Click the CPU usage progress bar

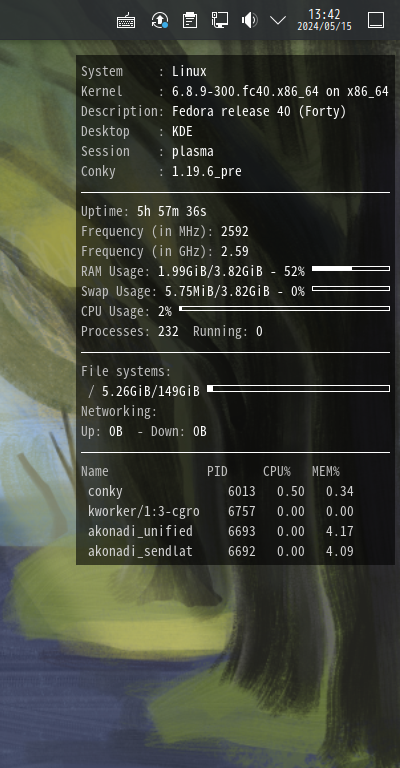[284, 309]
